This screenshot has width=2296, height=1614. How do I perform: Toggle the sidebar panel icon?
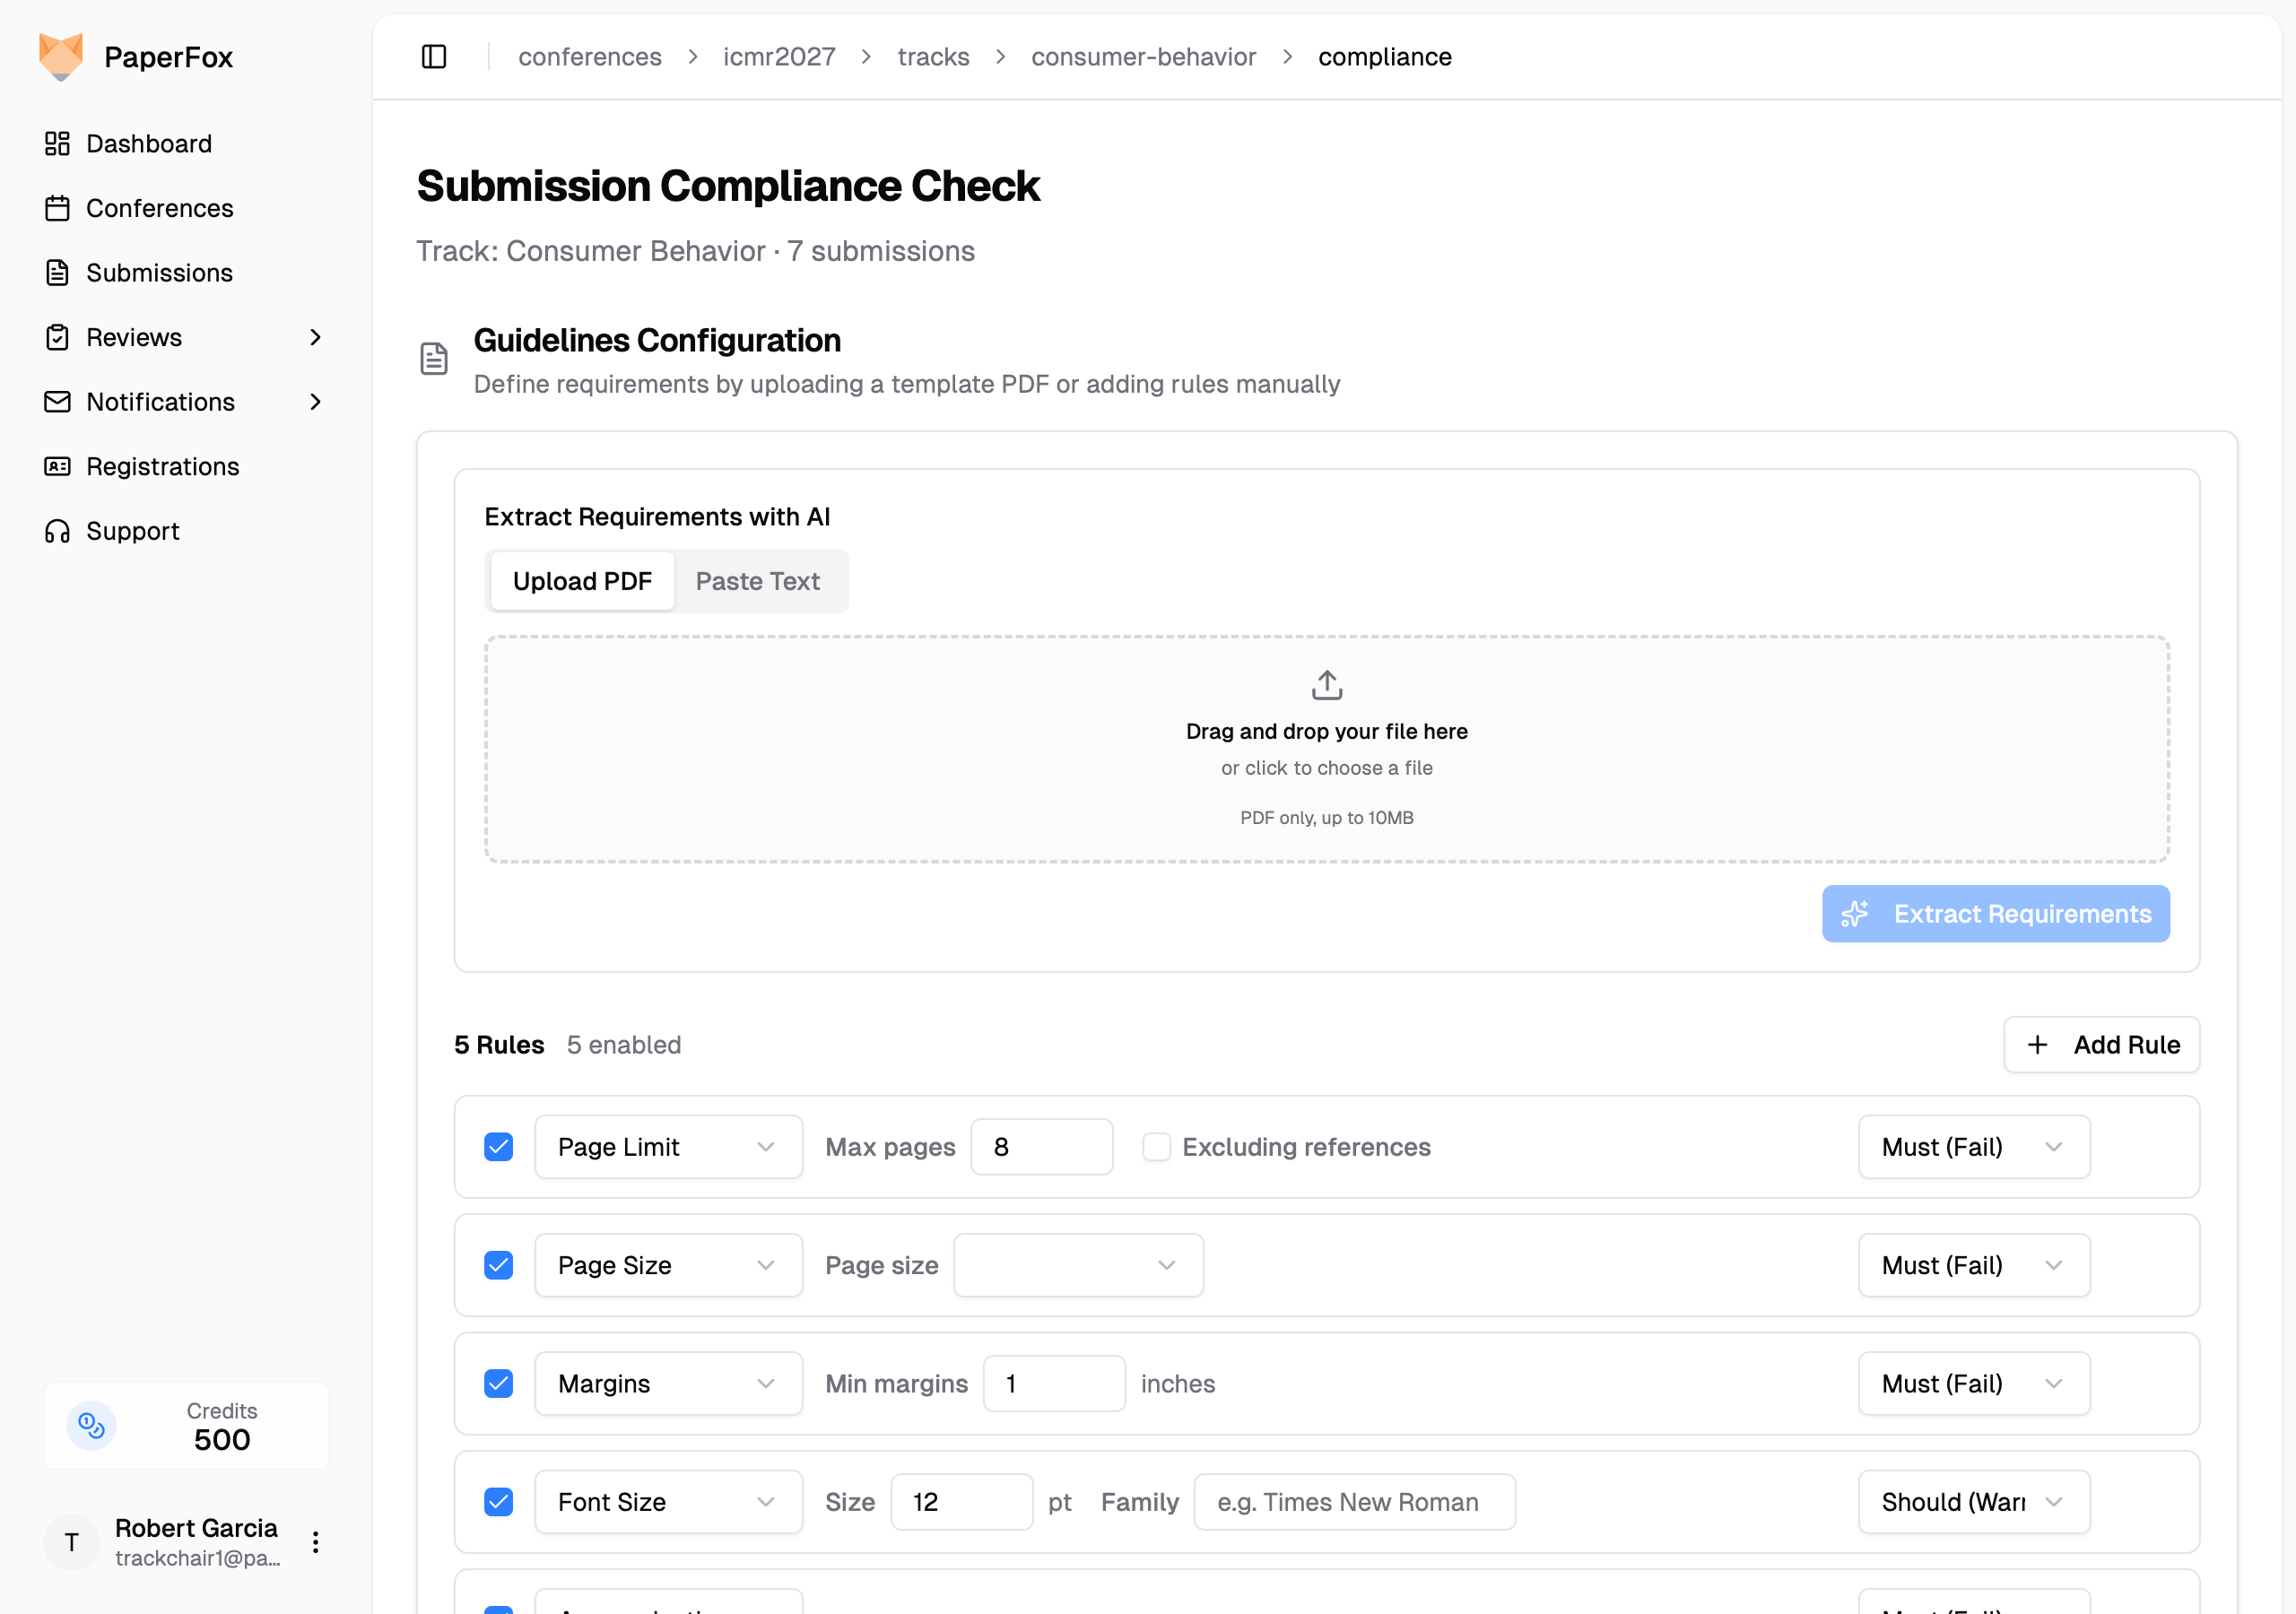pyautogui.click(x=433, y=57)
